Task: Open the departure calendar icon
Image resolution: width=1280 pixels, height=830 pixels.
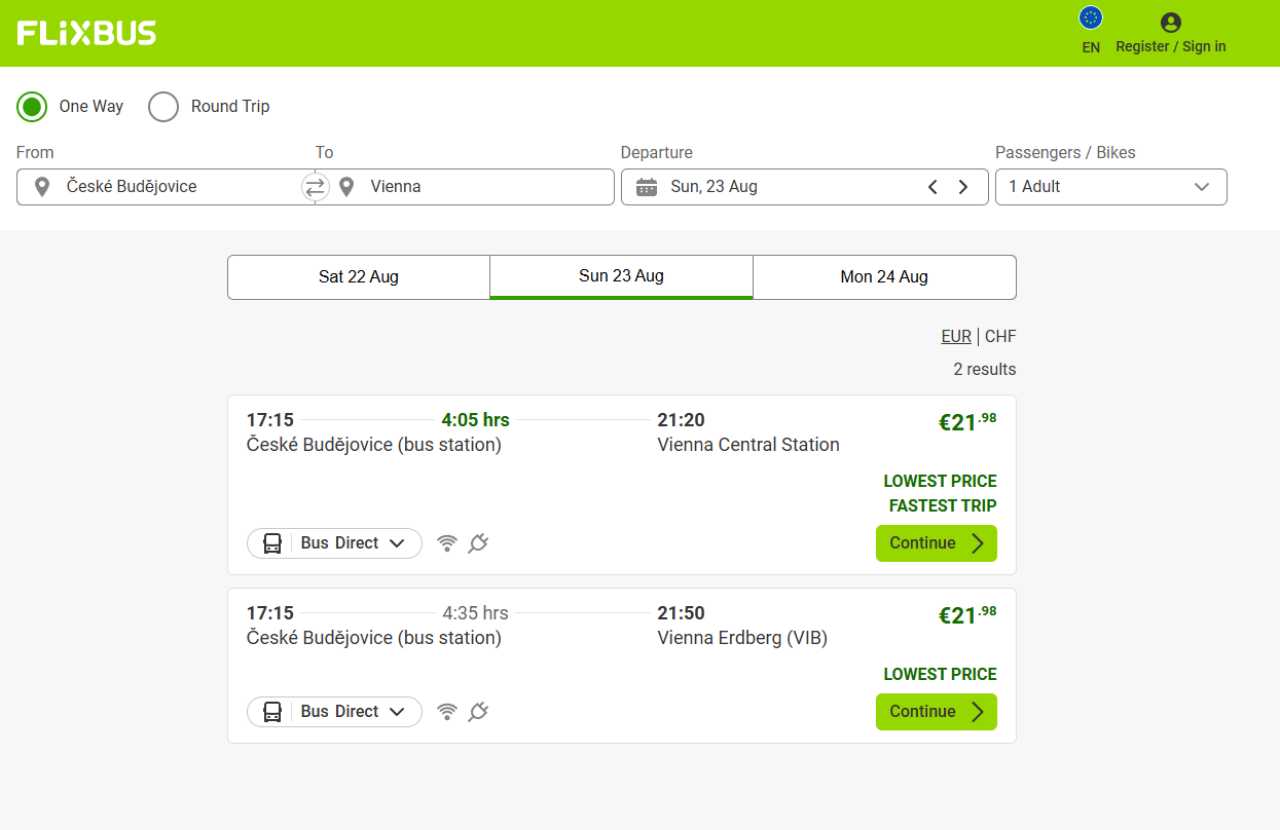Action: coord(647,187)
